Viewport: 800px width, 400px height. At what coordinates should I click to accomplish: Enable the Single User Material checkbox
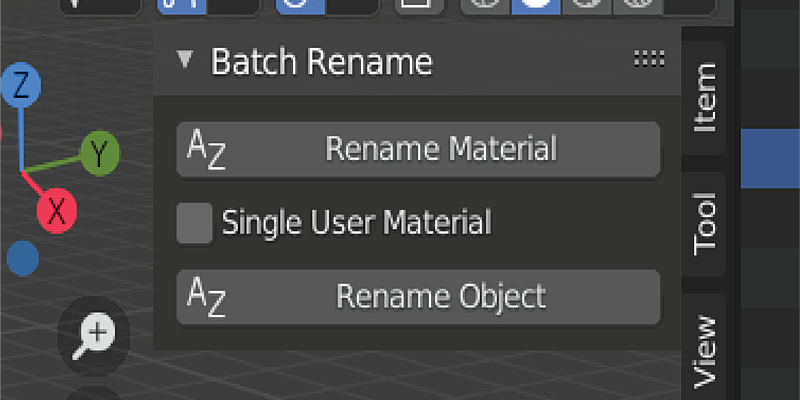pyautogui.click(x=194, y=223)
